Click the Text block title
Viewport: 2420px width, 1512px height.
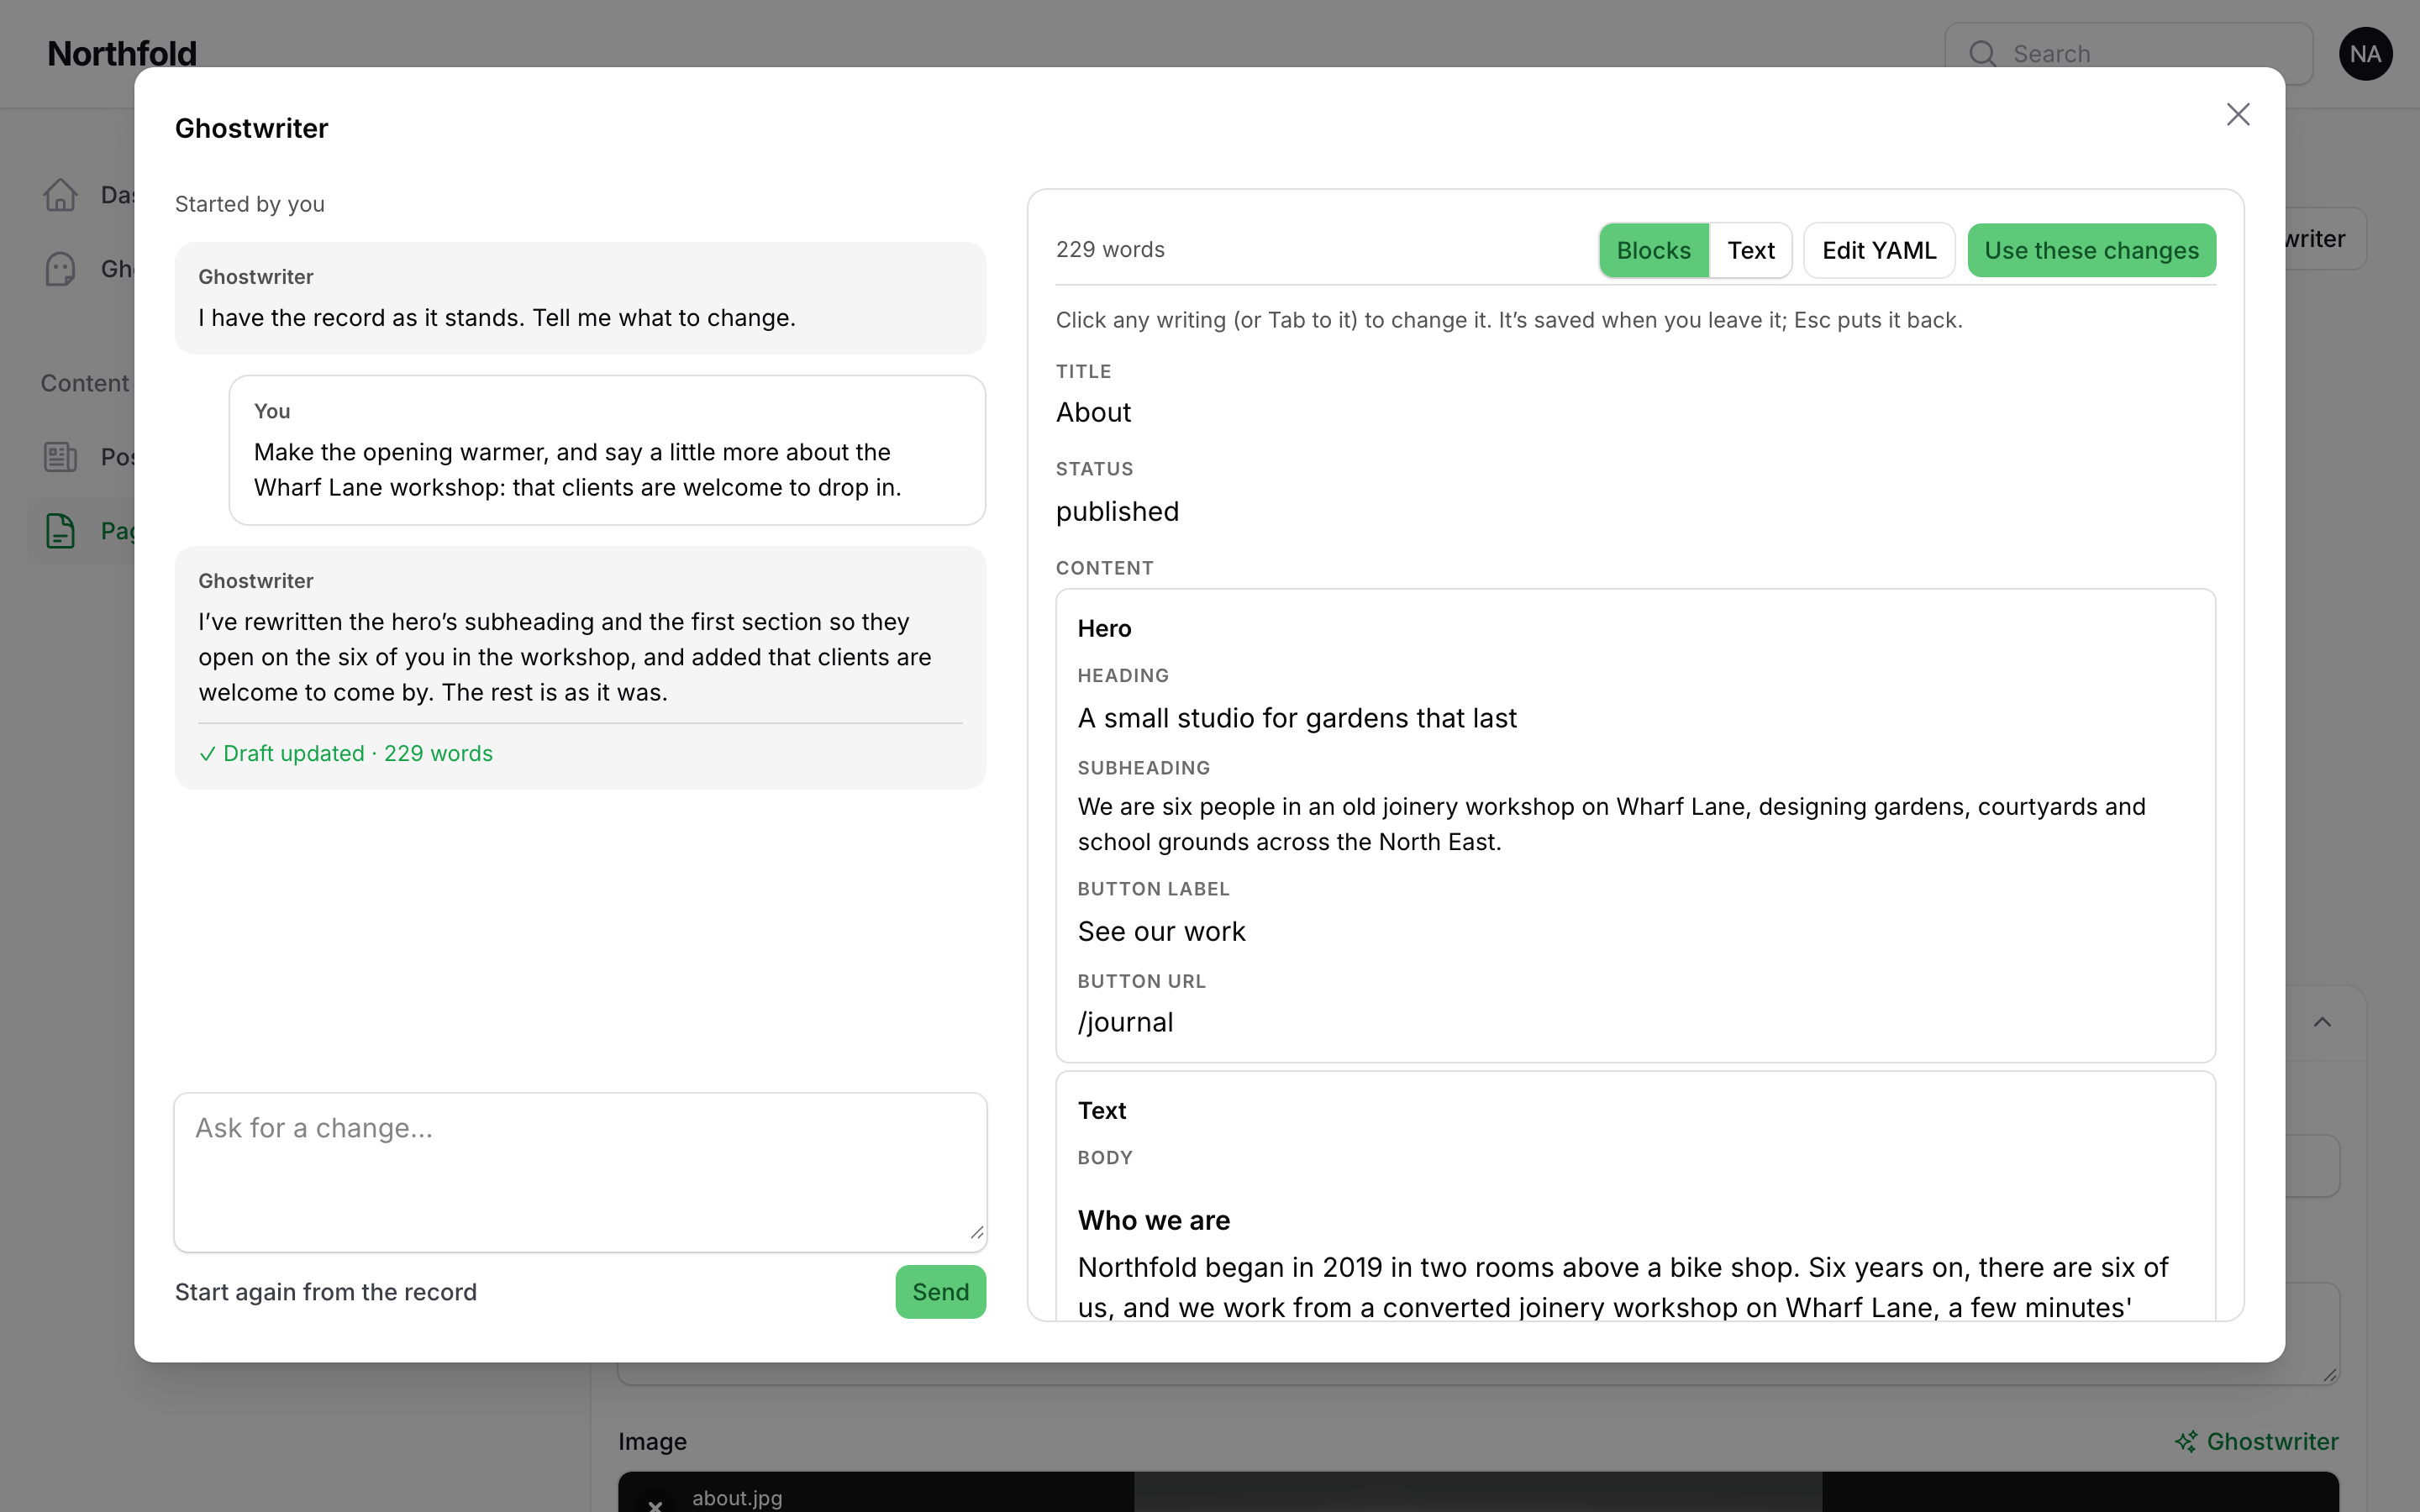1101,1110
